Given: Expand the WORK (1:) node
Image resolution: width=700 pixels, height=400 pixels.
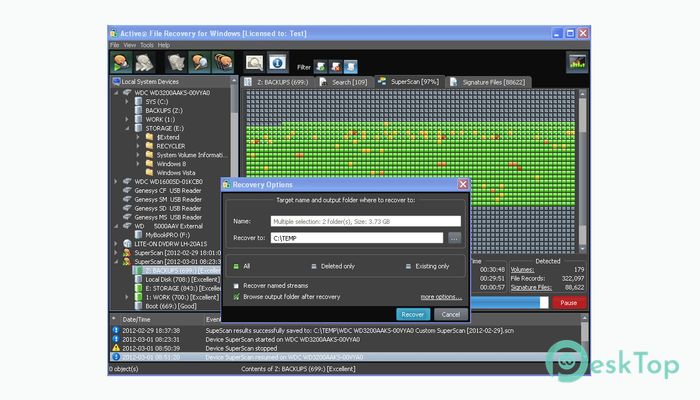Looking at the screenshot, I should coord(127,120).
